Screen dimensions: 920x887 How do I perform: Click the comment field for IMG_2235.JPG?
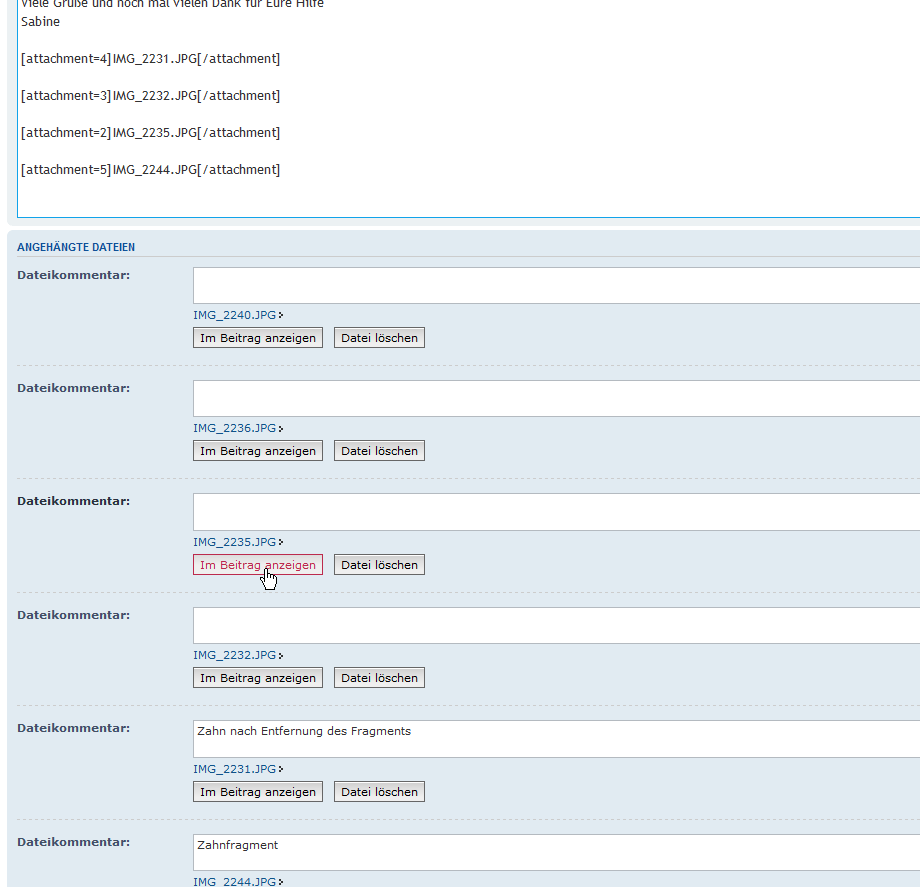(x=555, y=512)
